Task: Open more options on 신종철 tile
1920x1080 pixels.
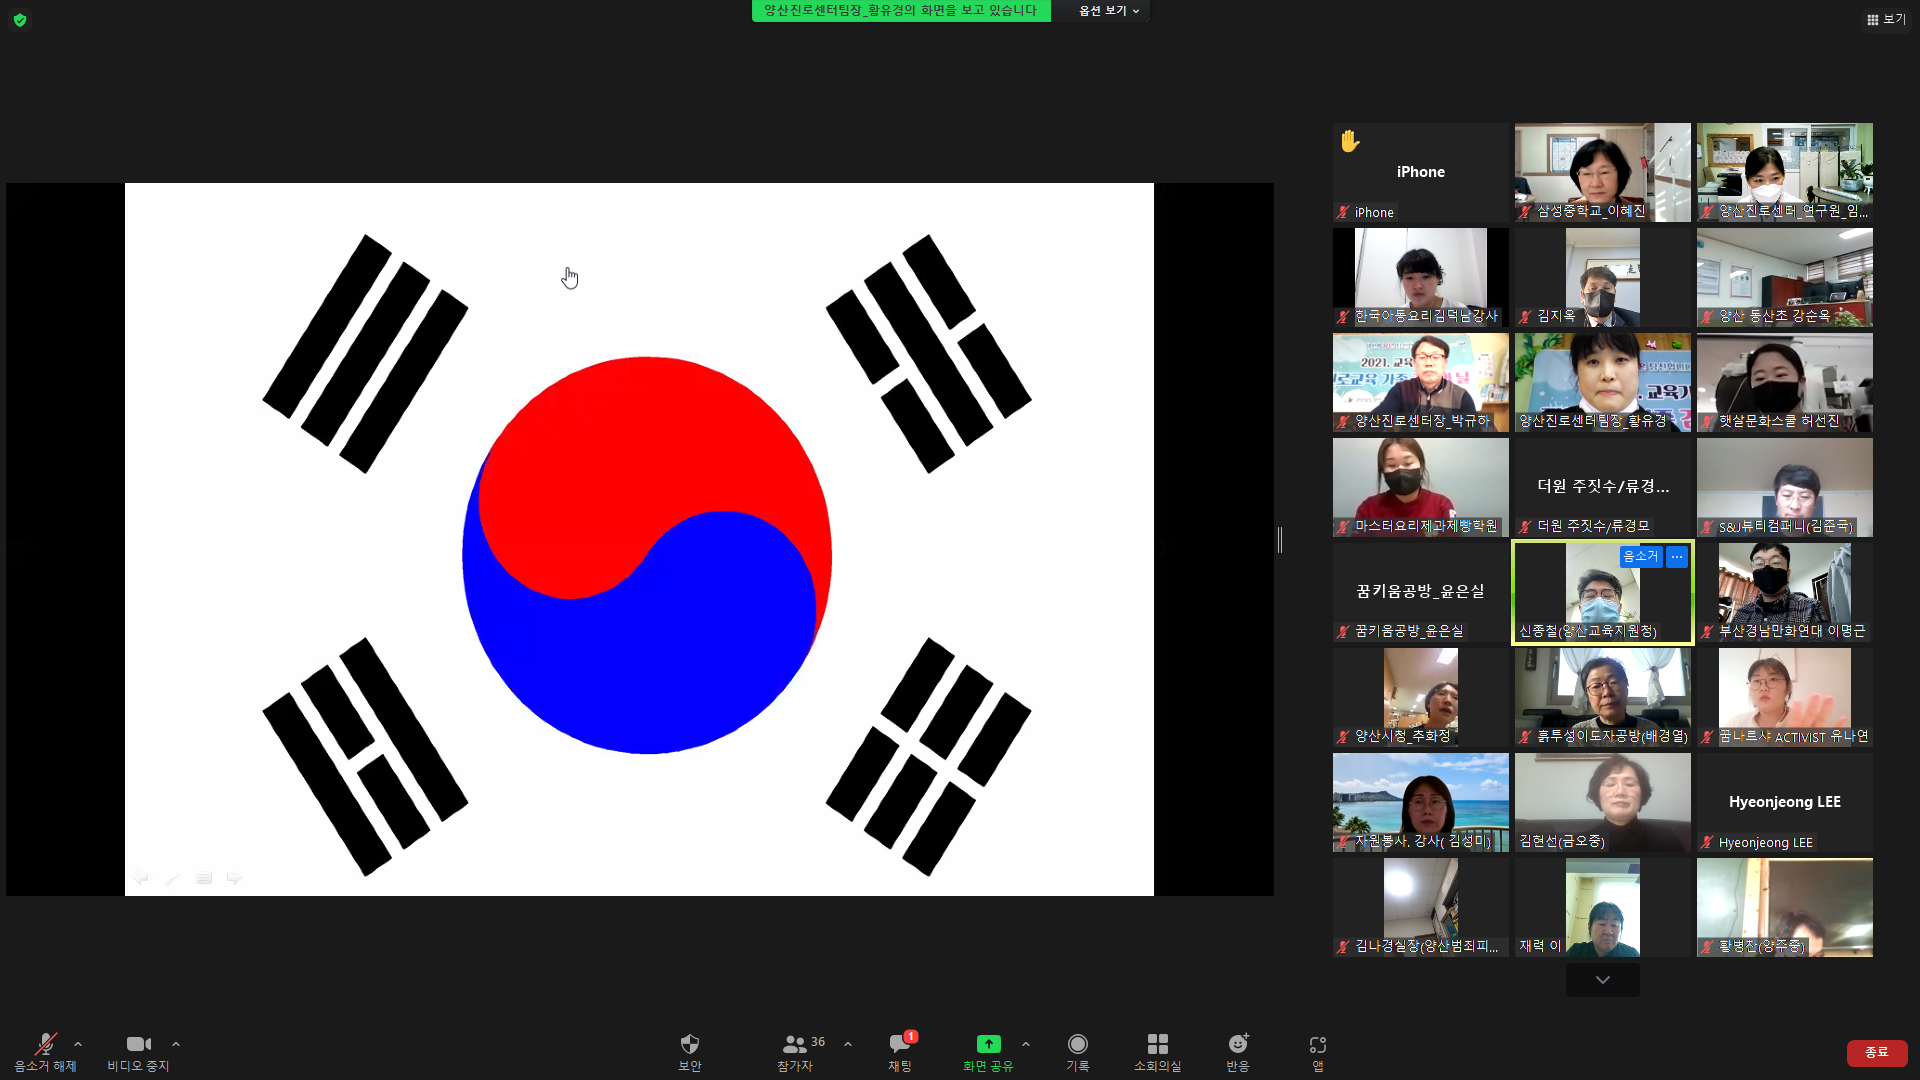Action: click(x=1677, y=557)
